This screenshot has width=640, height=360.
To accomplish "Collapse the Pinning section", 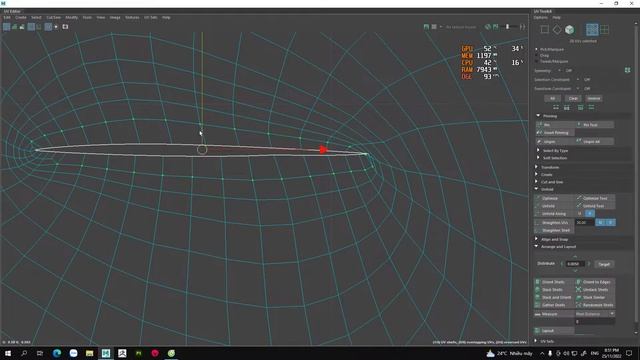I will click(538, 116).
